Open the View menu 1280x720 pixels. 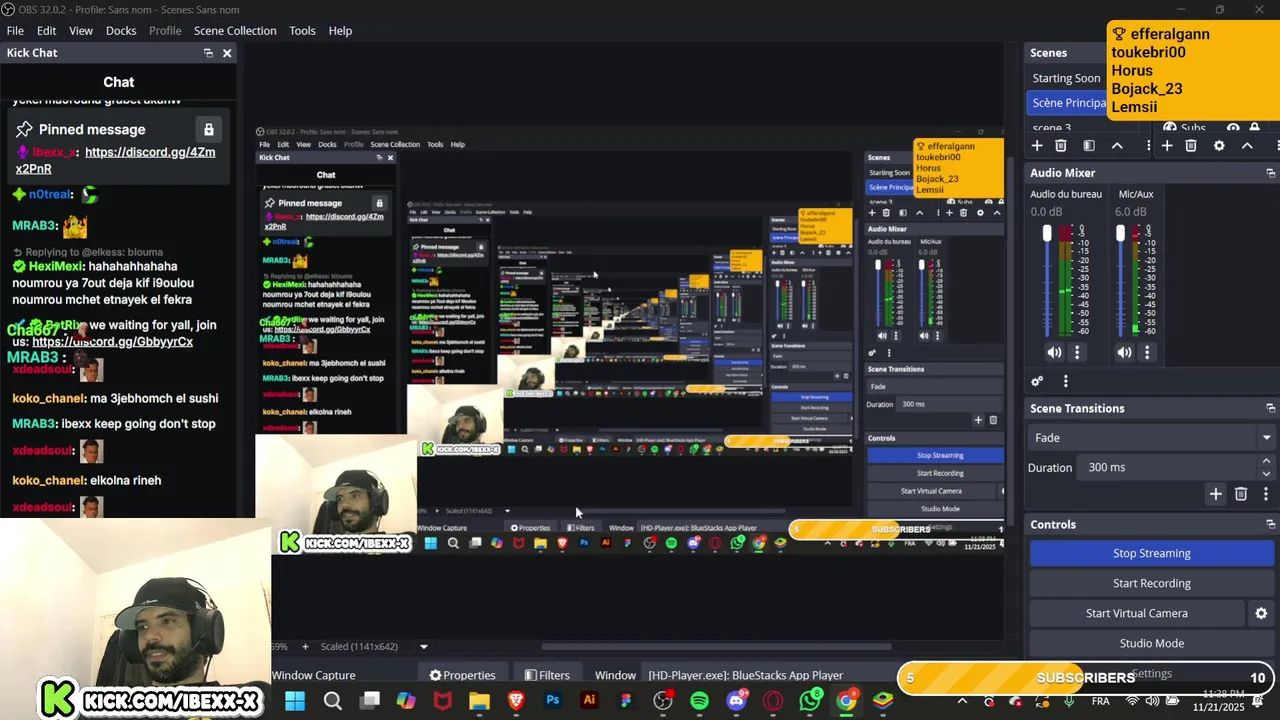pos(81,31)
